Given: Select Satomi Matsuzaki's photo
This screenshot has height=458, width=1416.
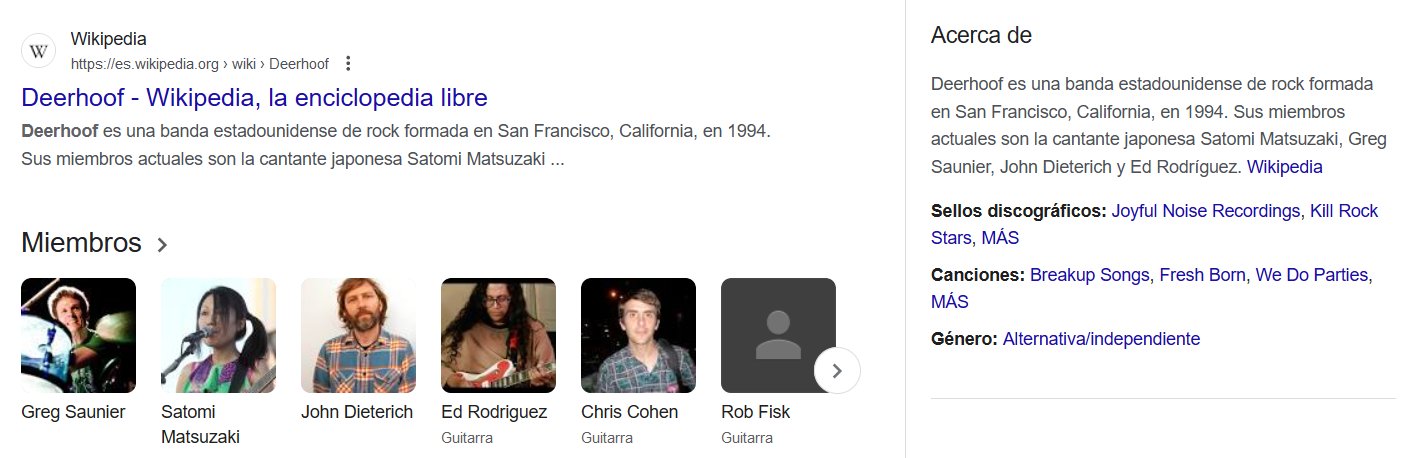Looking at the screenshot, I should (x=218, y=335).
